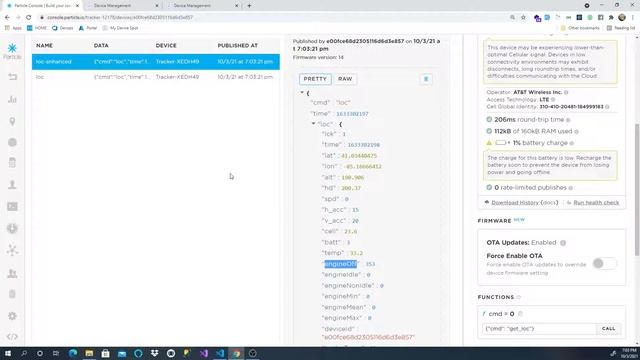Open the code brackets icon in sidebar

[12, 337]
